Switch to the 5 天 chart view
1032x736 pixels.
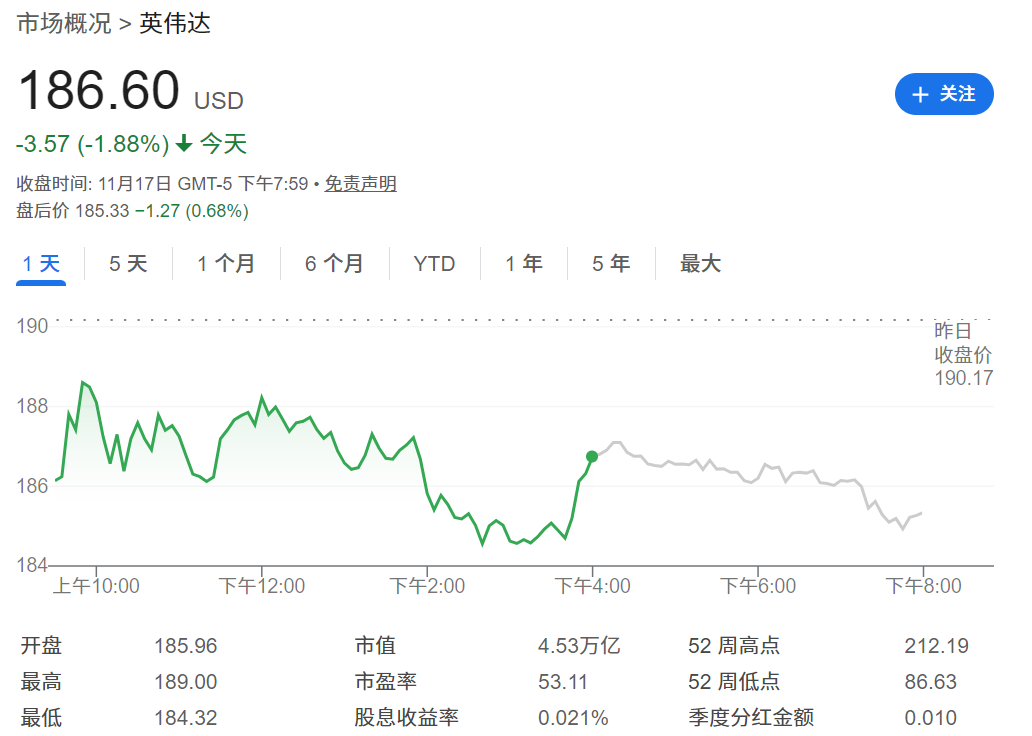[x=128, y=263]
